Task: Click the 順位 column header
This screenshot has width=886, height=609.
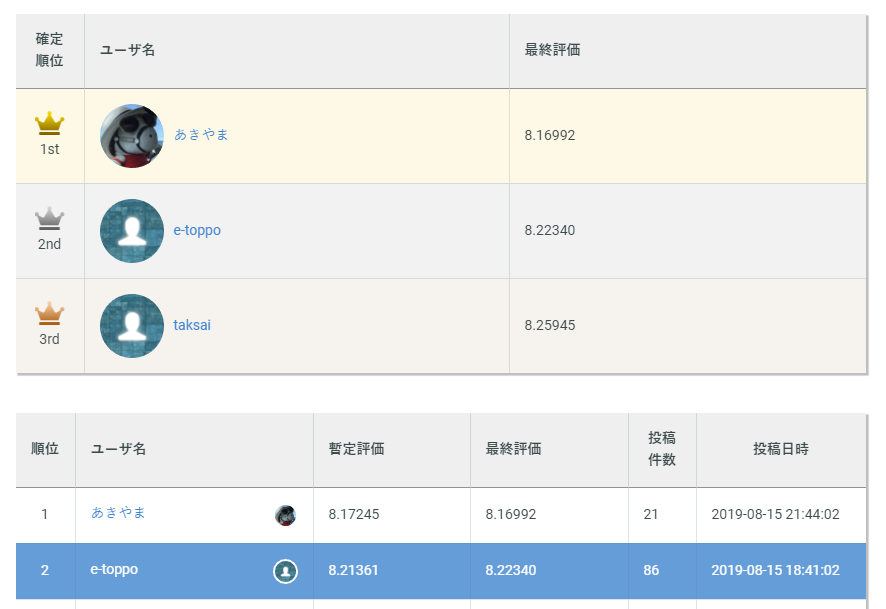Action: [45, 449]
